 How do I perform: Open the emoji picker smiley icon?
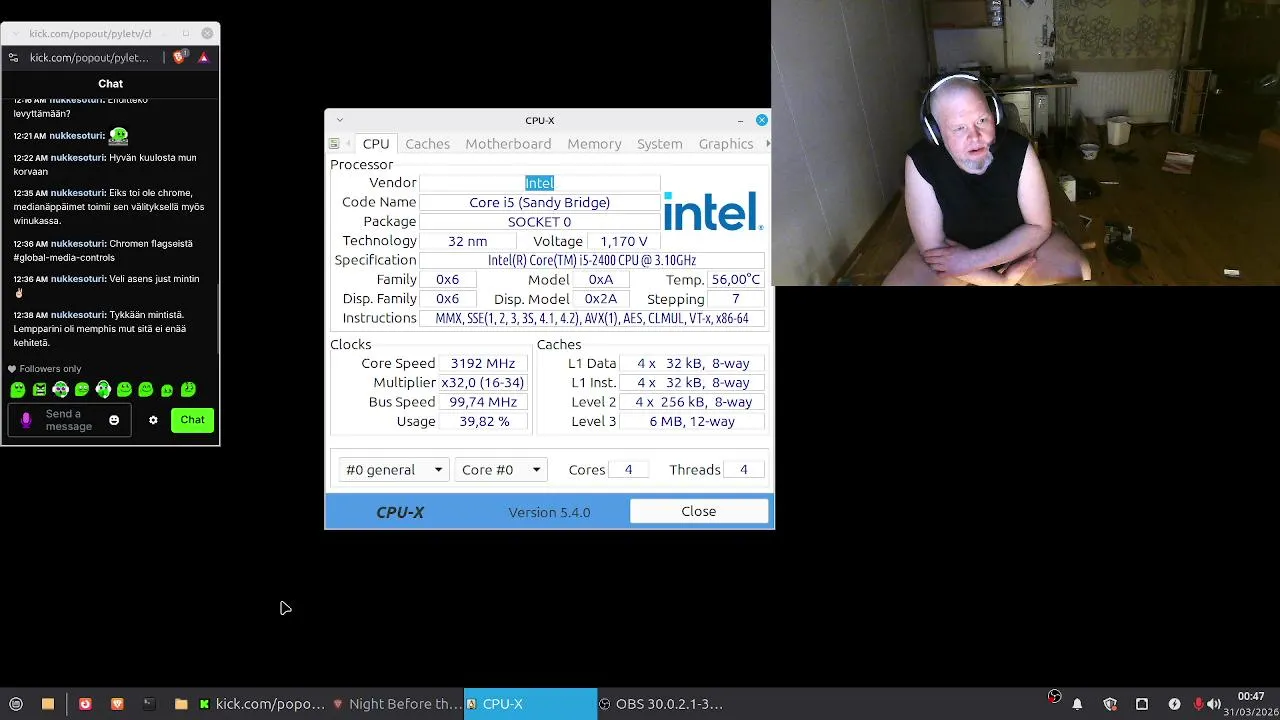pos(114,420)
